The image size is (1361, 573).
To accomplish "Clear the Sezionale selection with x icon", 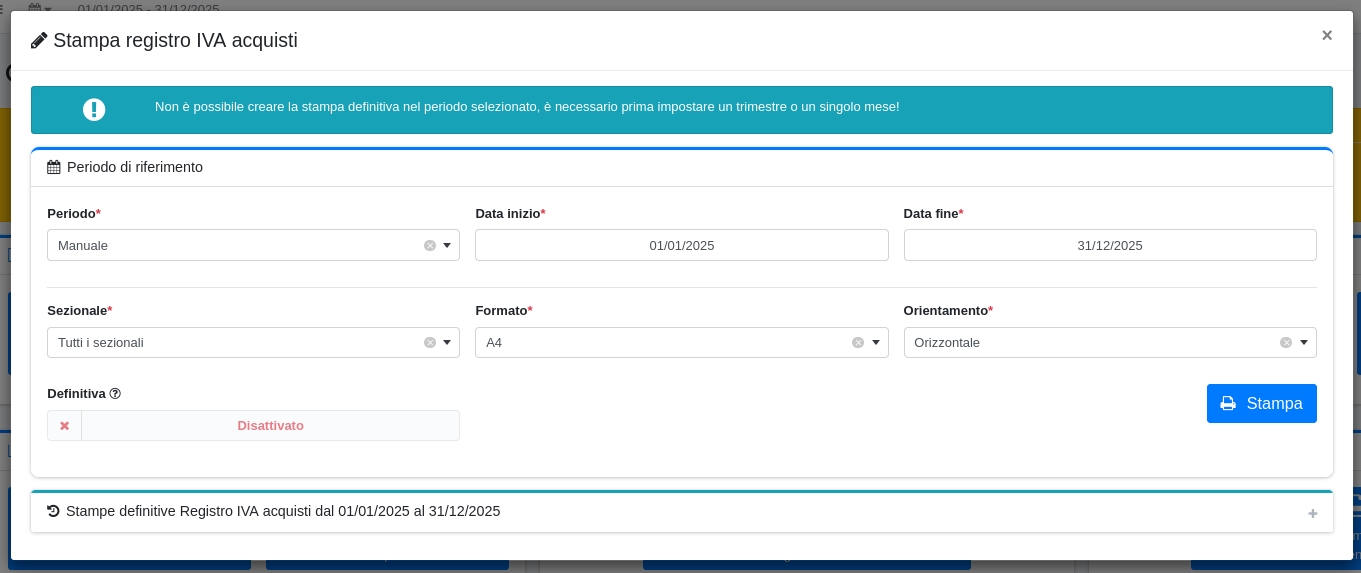I will [430, 343].
